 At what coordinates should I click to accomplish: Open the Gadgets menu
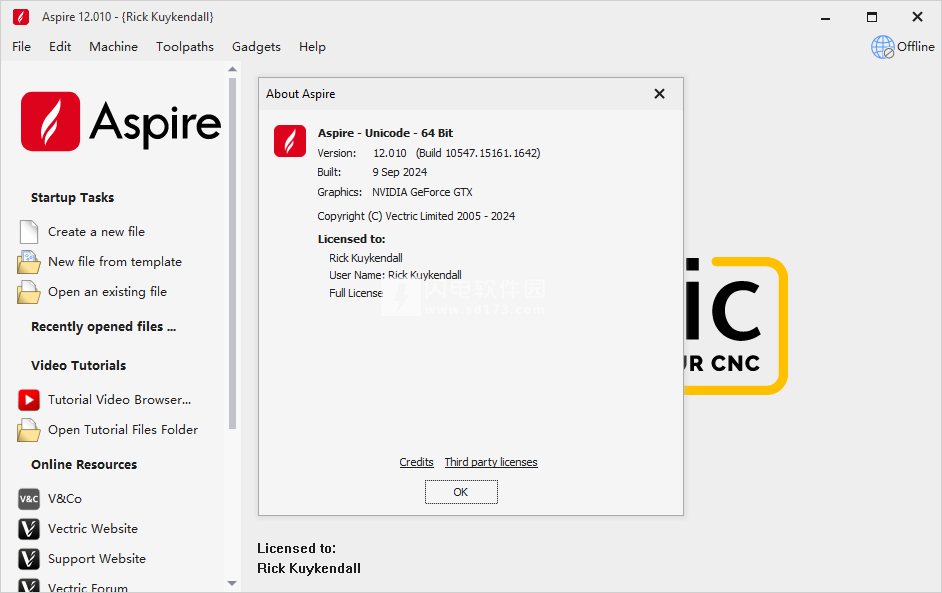pyautogui.click(x=257, y=47)
